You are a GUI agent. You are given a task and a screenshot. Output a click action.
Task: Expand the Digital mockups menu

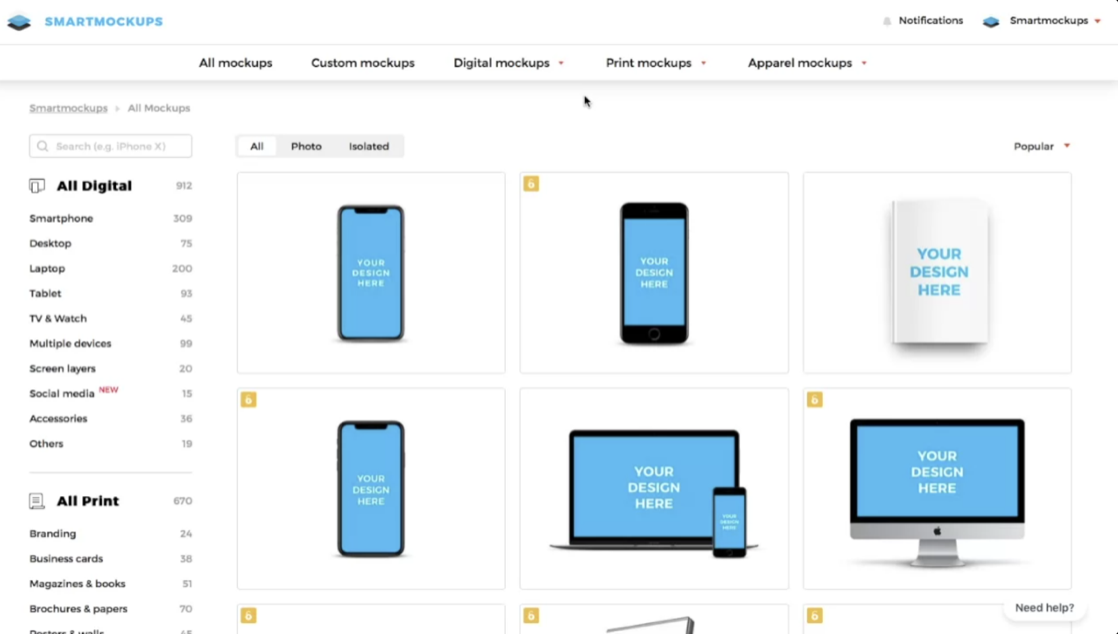[x=508, y=63]
